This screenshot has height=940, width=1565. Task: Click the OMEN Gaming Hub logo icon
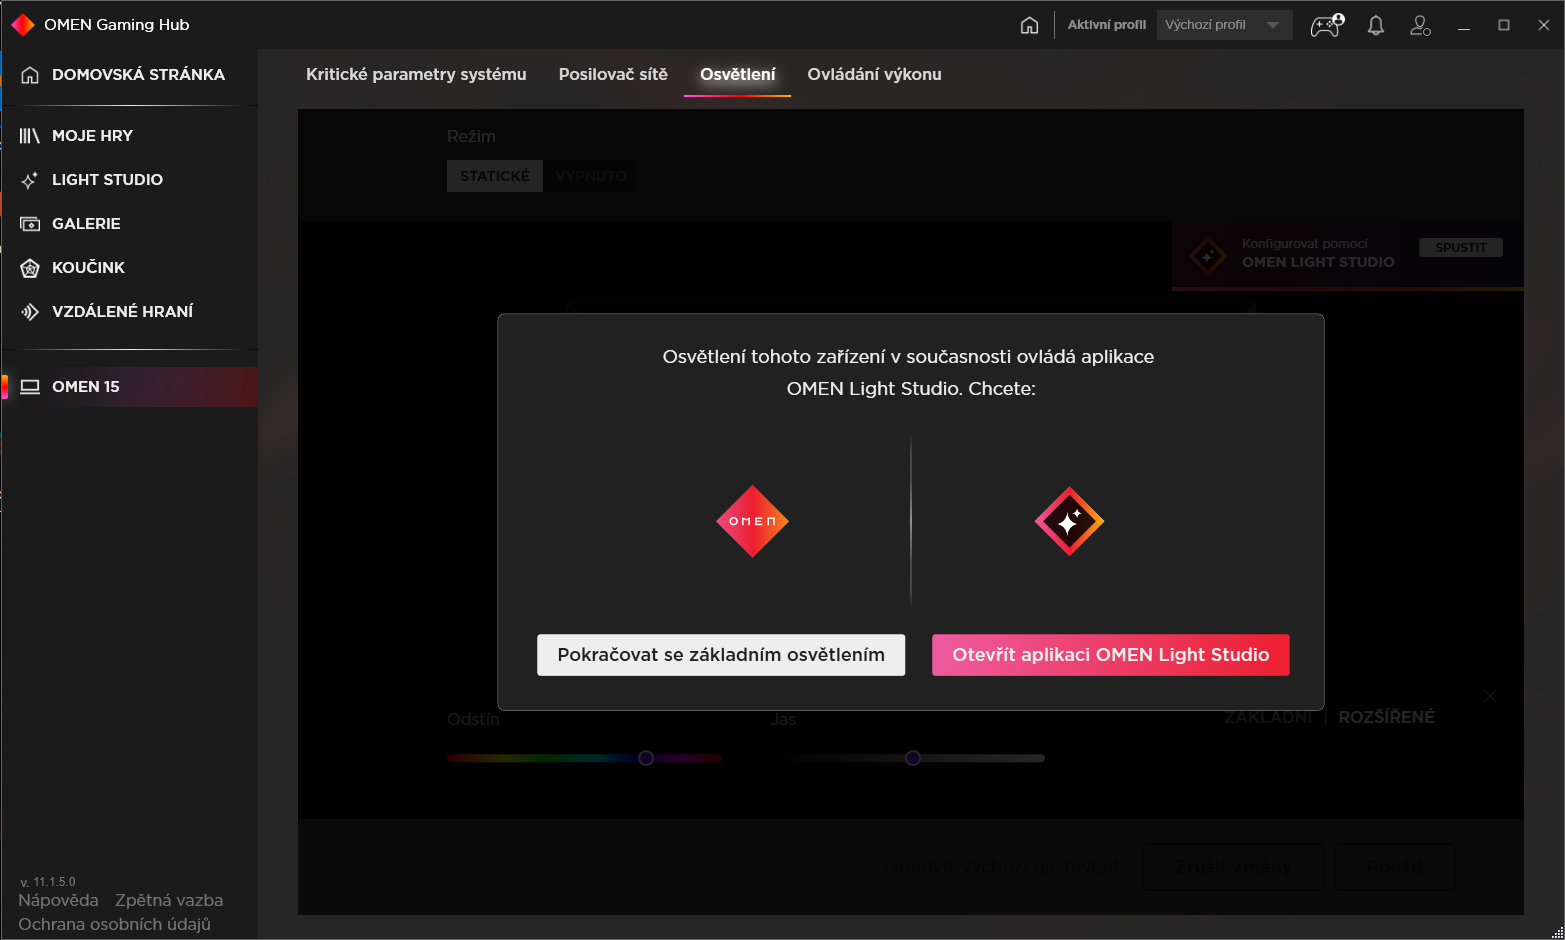pyautogui.click(x=23, y=24)
